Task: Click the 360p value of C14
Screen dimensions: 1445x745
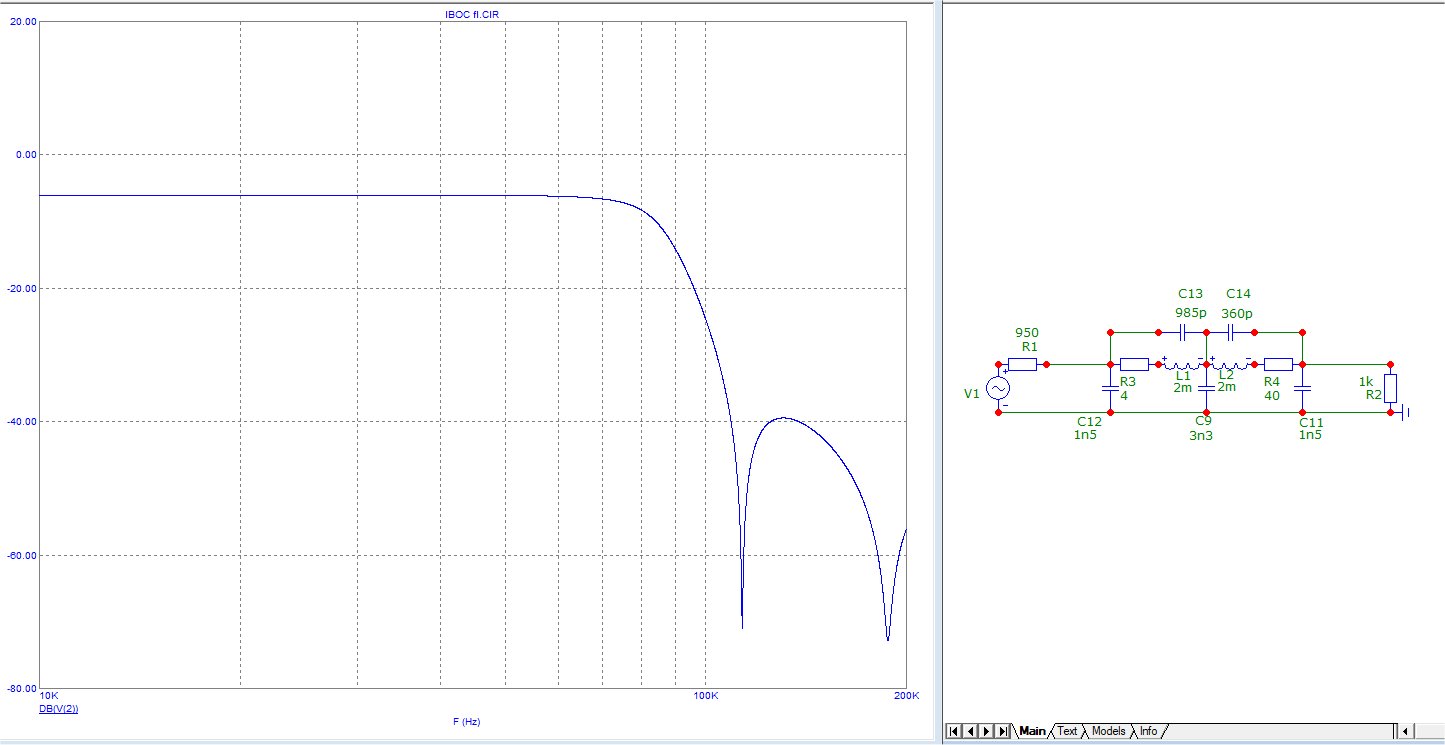Action: [1236, 313]
